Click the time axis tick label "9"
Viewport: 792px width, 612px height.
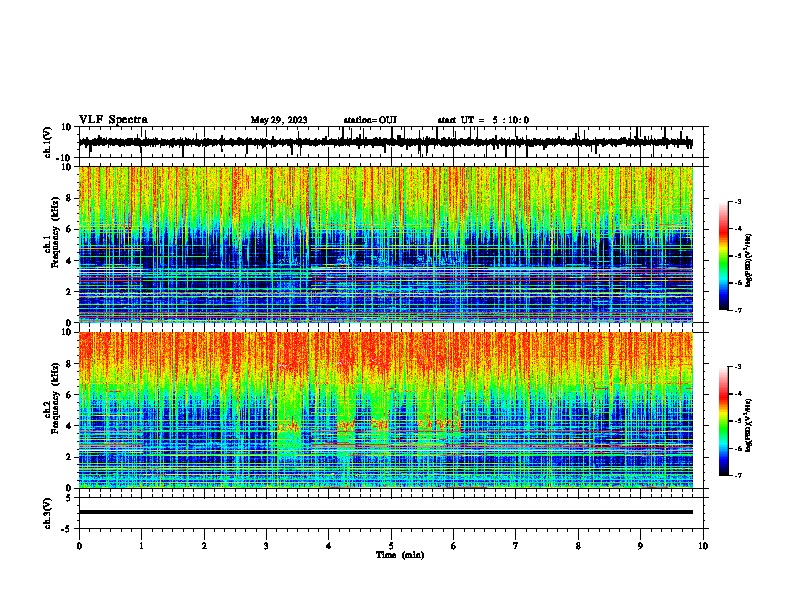(x=640, y=546)
